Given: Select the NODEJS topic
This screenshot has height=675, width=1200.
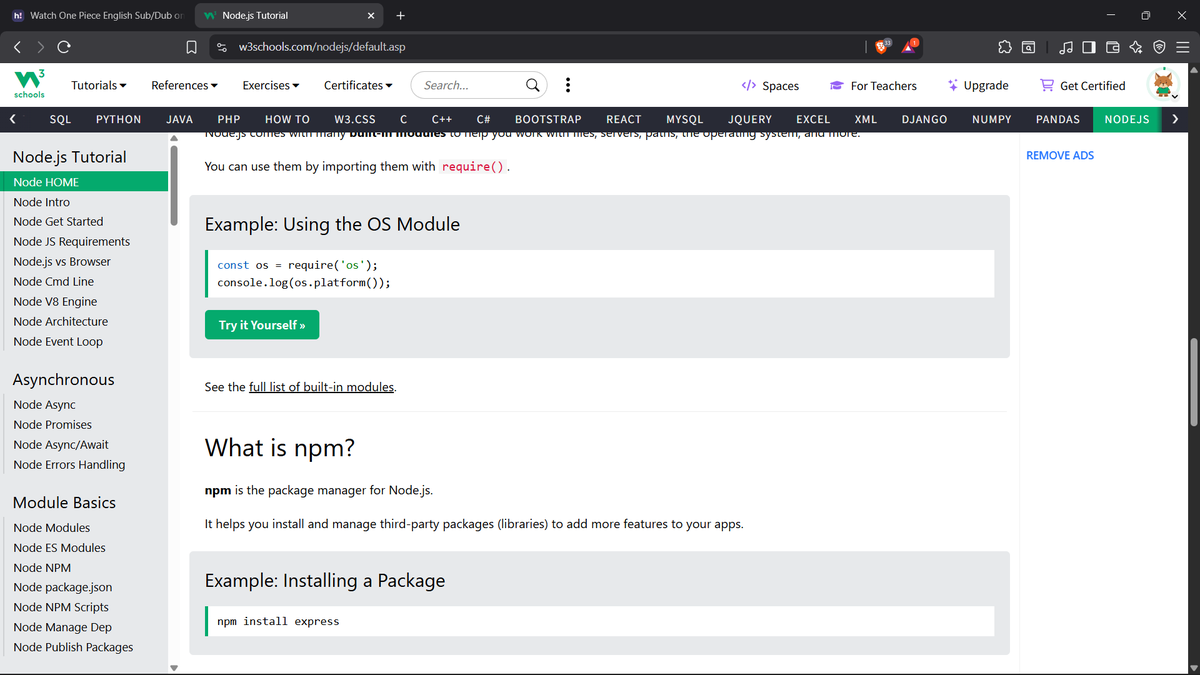Looking at the screenshot, I should [x=1127, y=119].
